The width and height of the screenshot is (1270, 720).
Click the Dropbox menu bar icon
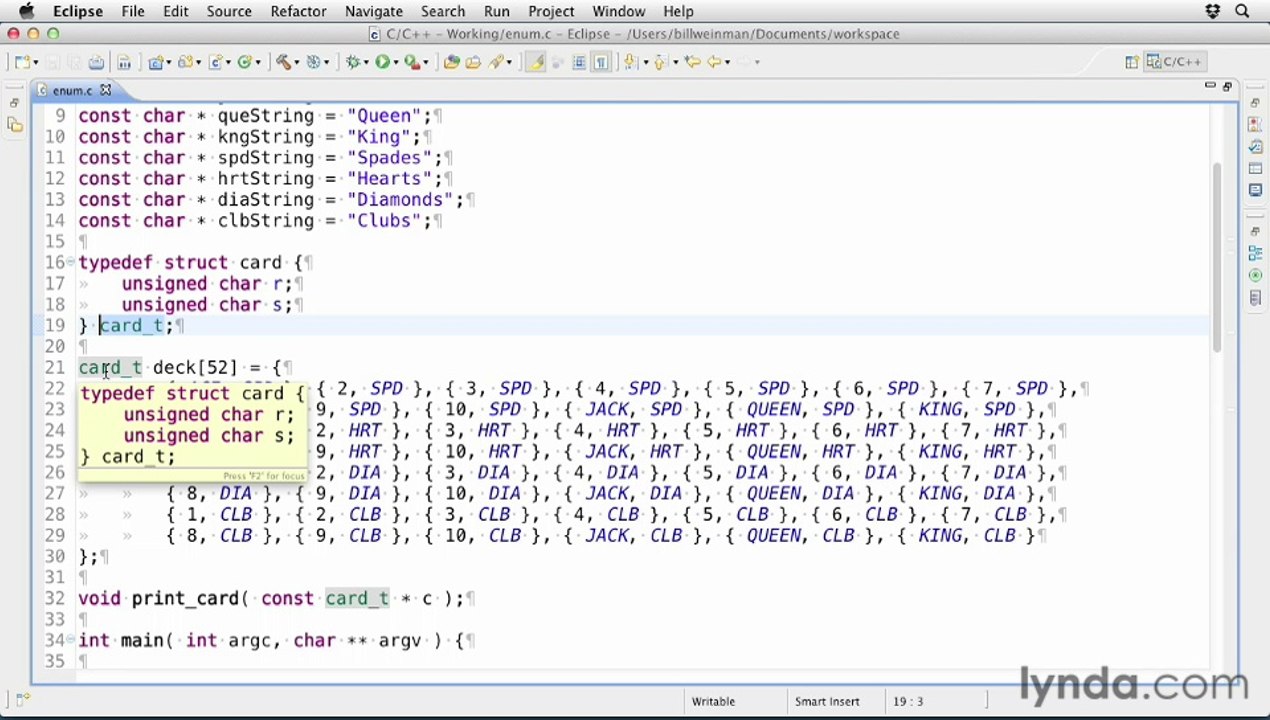click(1212, 11)
